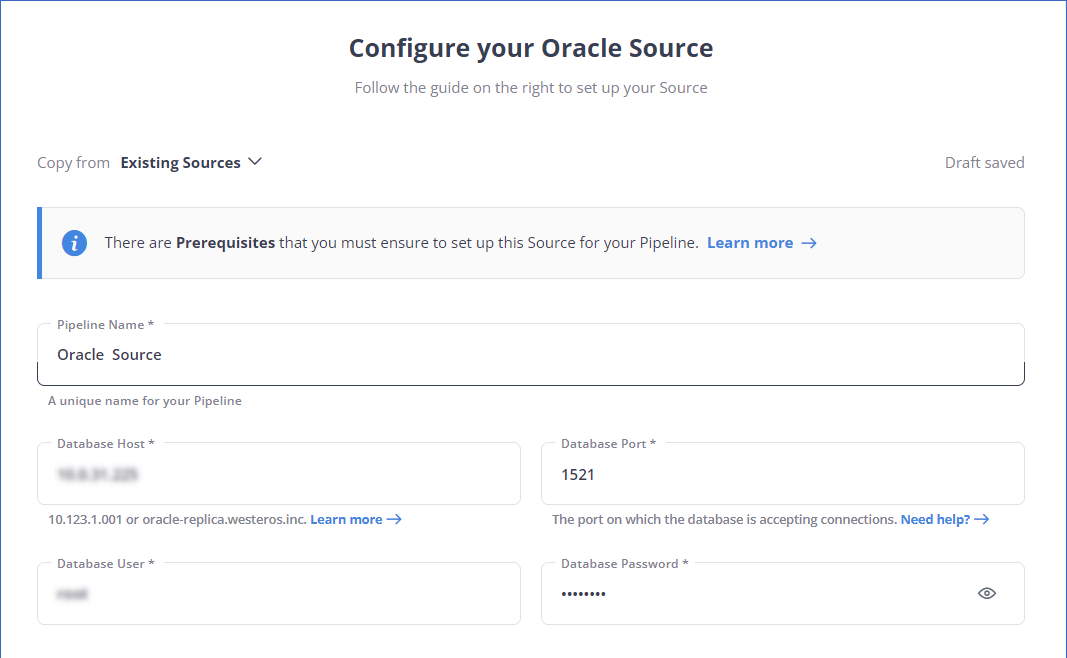This screenshot has width=1067, height=658.
Task: Open Learn more link under Database Host
Action: pos(356,519)
